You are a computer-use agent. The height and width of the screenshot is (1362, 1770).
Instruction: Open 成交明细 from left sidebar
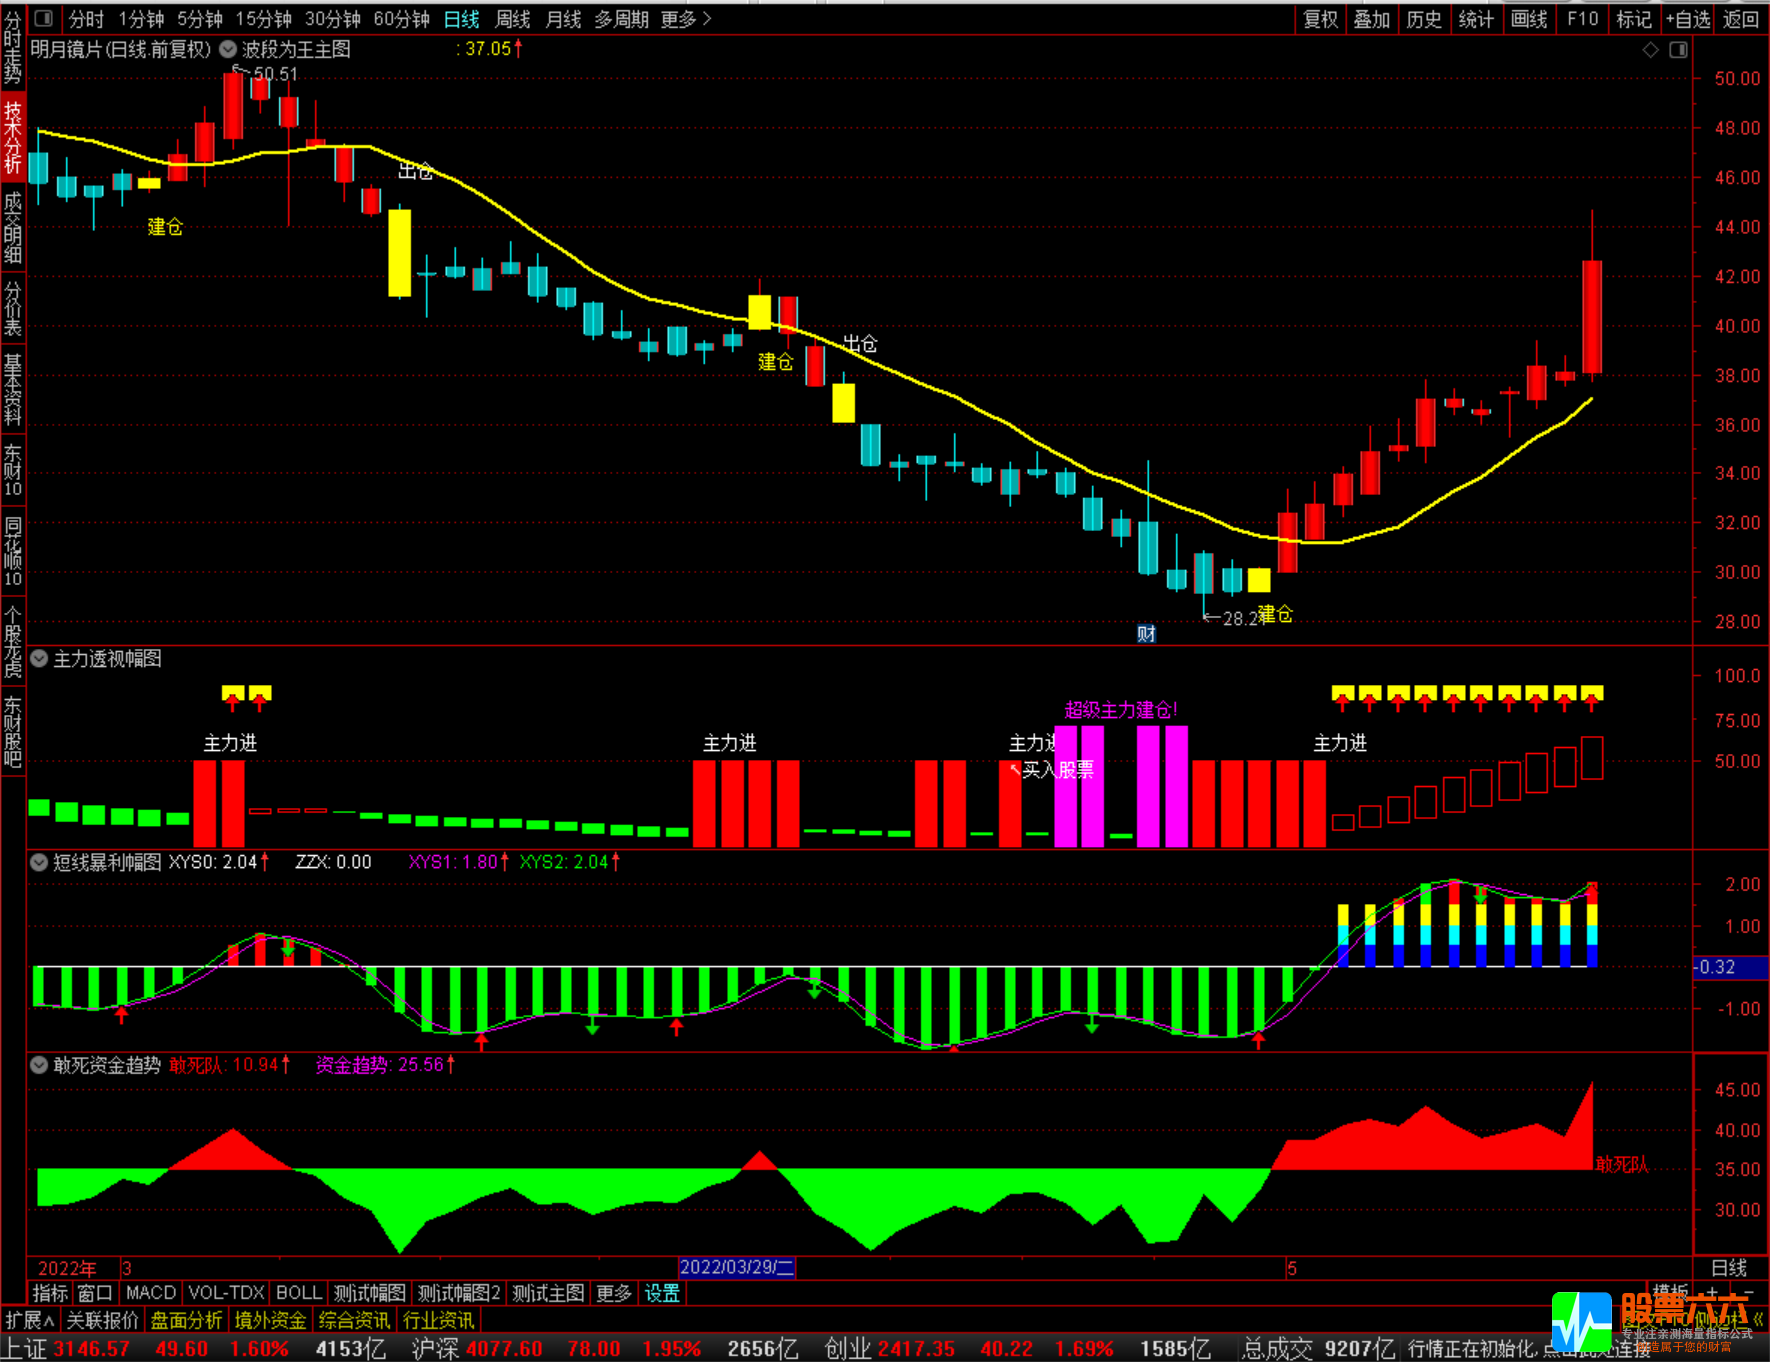pyautogui.click(x=12, y=227)
